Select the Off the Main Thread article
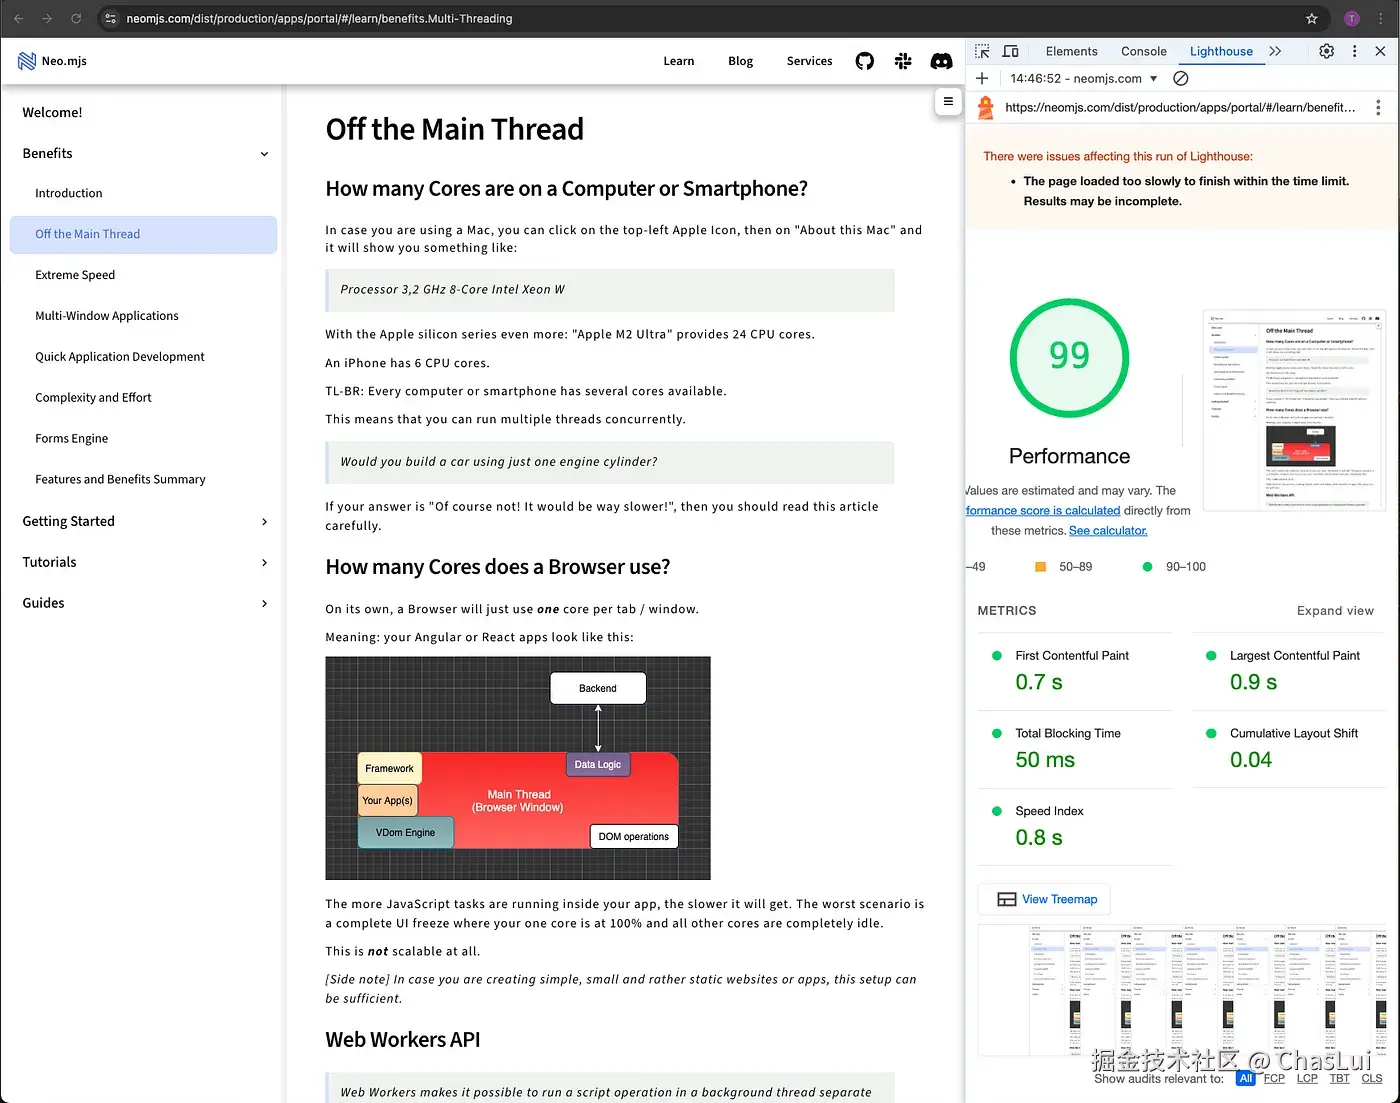Screen dimensions: 1400x1103 tap(145, 234)
